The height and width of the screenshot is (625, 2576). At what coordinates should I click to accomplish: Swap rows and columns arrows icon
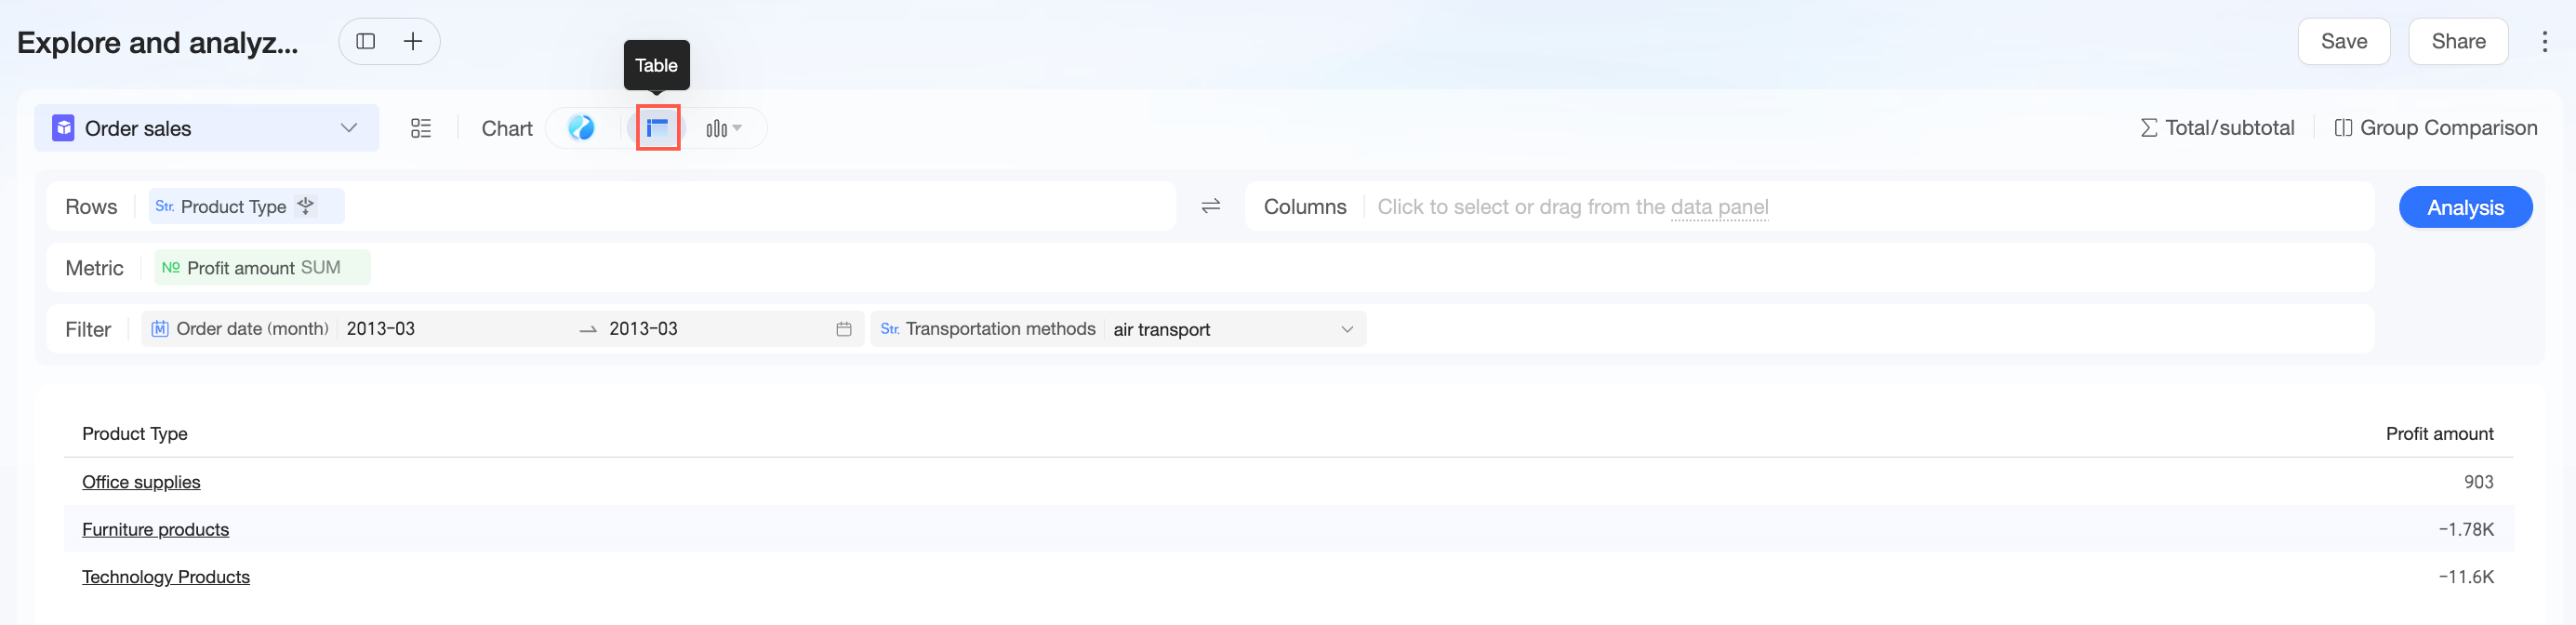[1211, 206]
